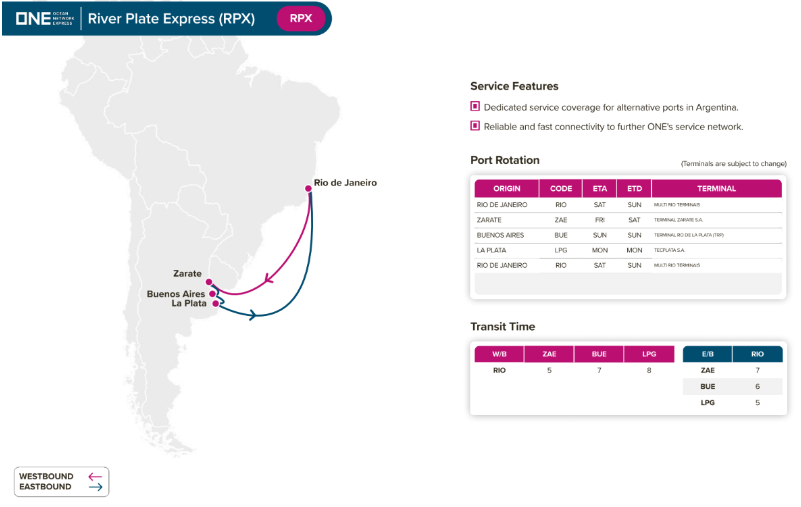Click the W/B header in Transit Time table
Screen dimensions: 801x507
(499, 354)
